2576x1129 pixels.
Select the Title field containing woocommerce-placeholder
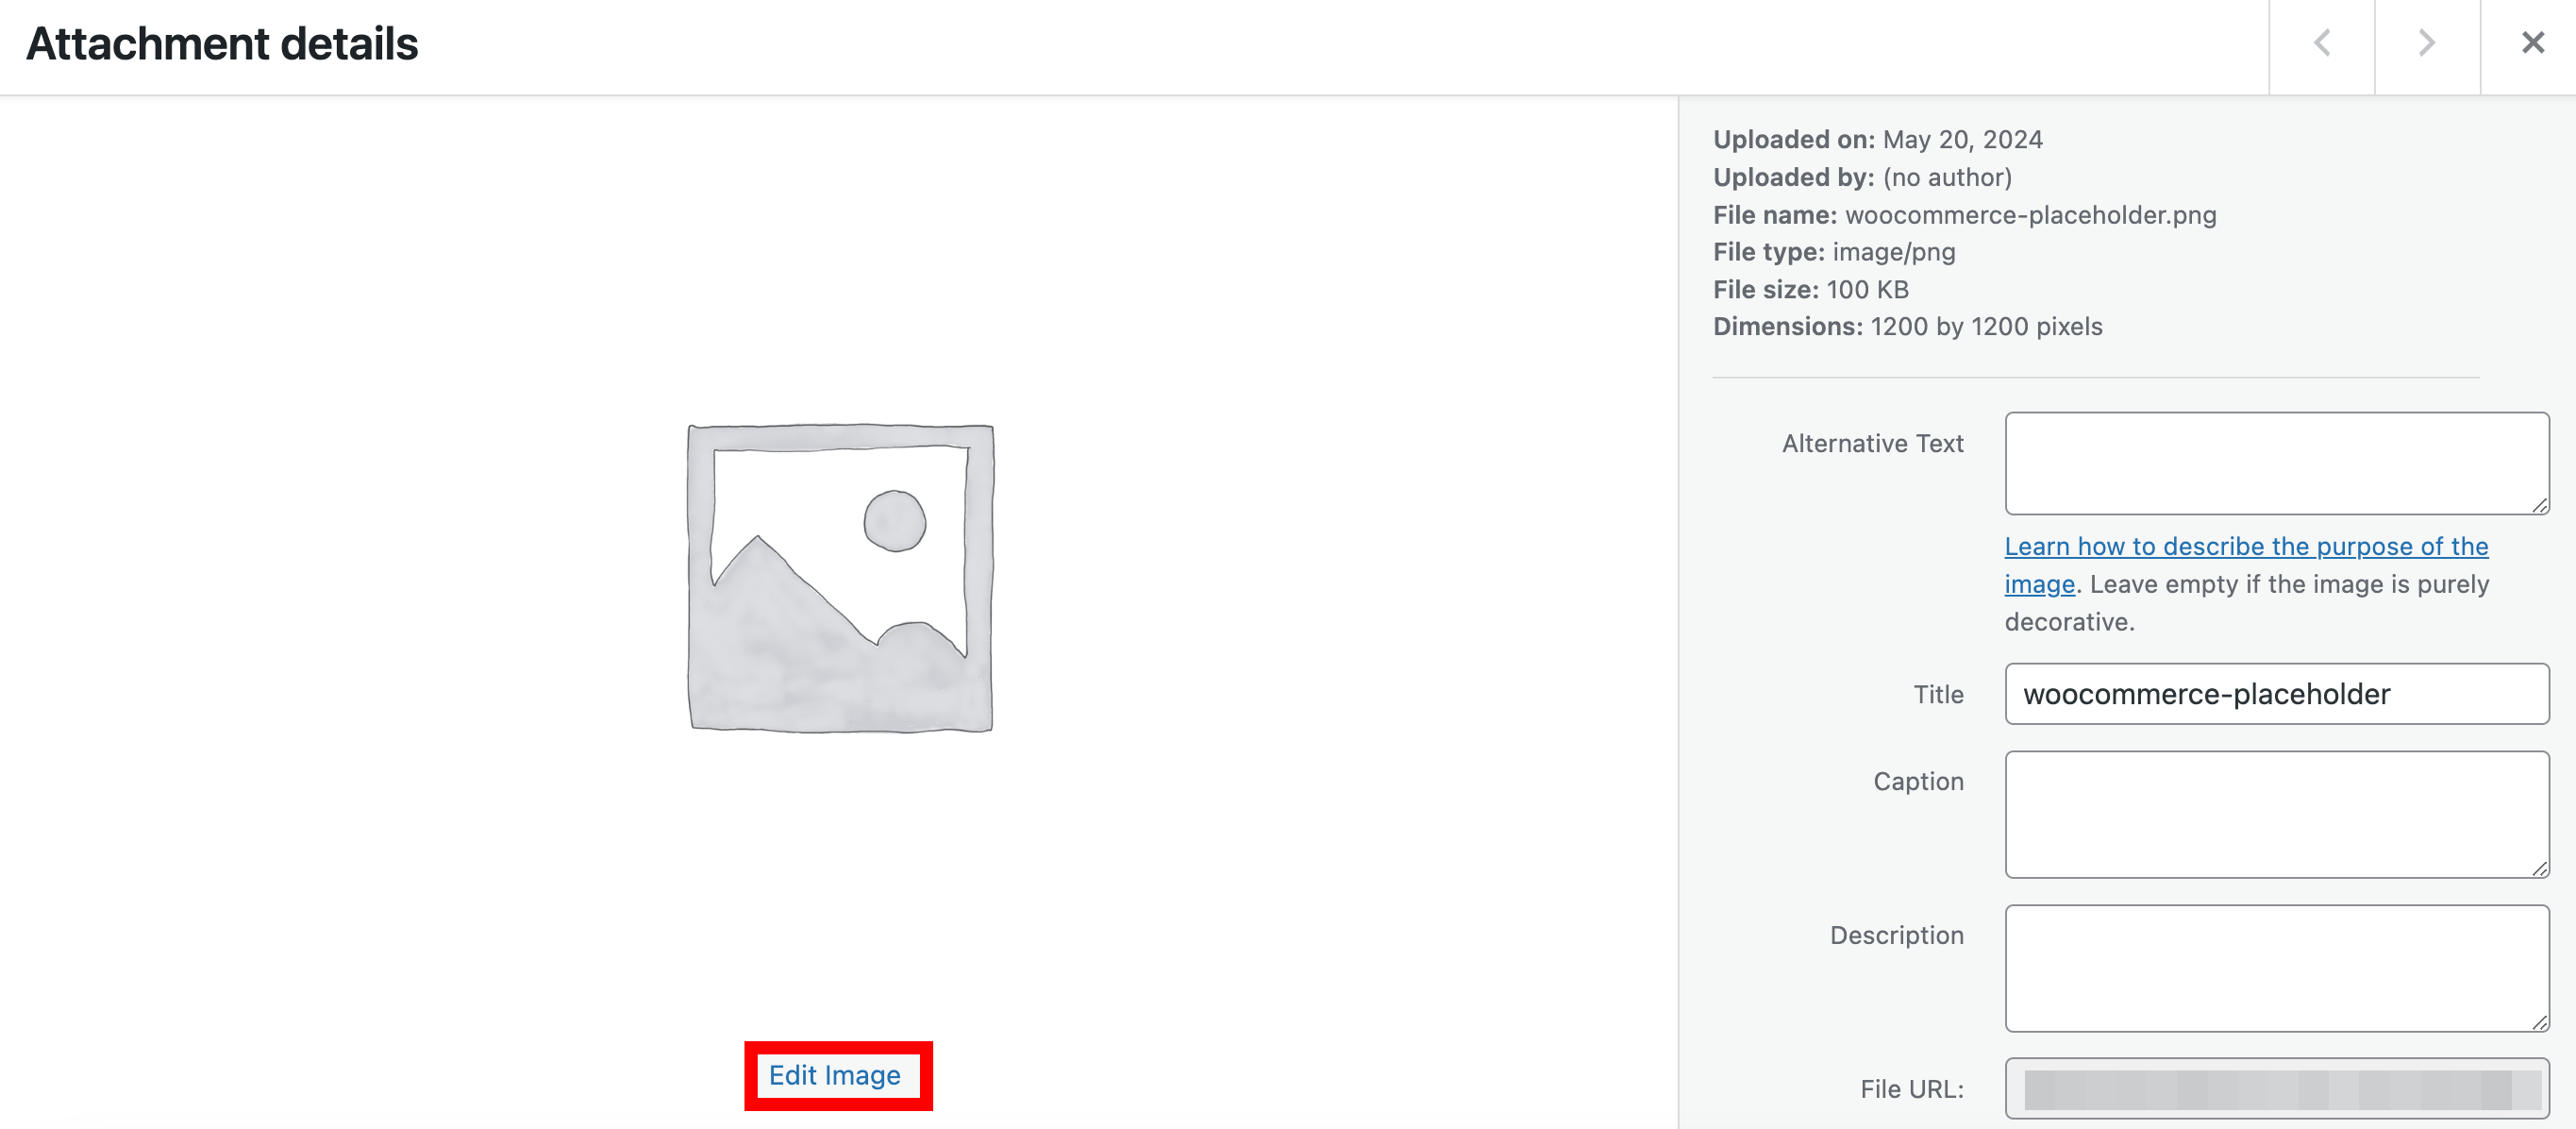click(2276, 694)
